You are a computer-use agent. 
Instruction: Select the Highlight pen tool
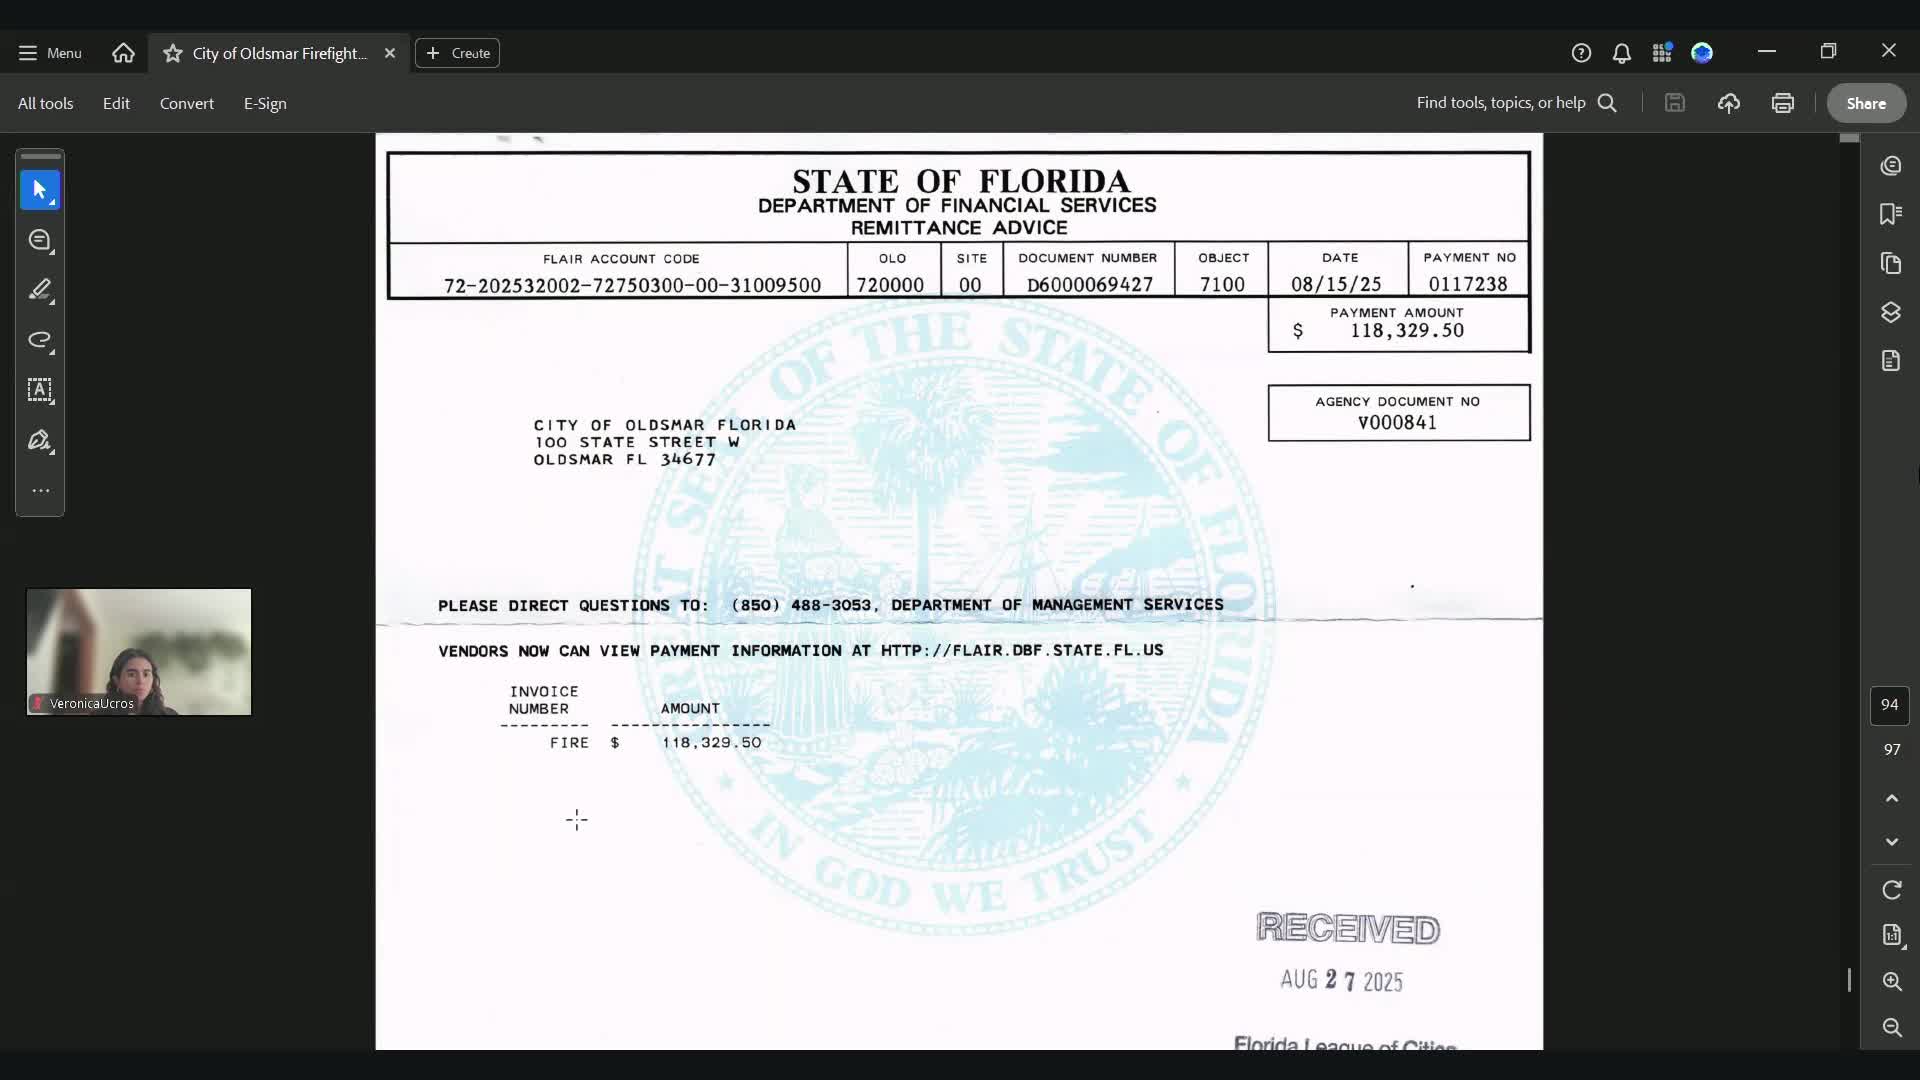click(x=40, y=290)
